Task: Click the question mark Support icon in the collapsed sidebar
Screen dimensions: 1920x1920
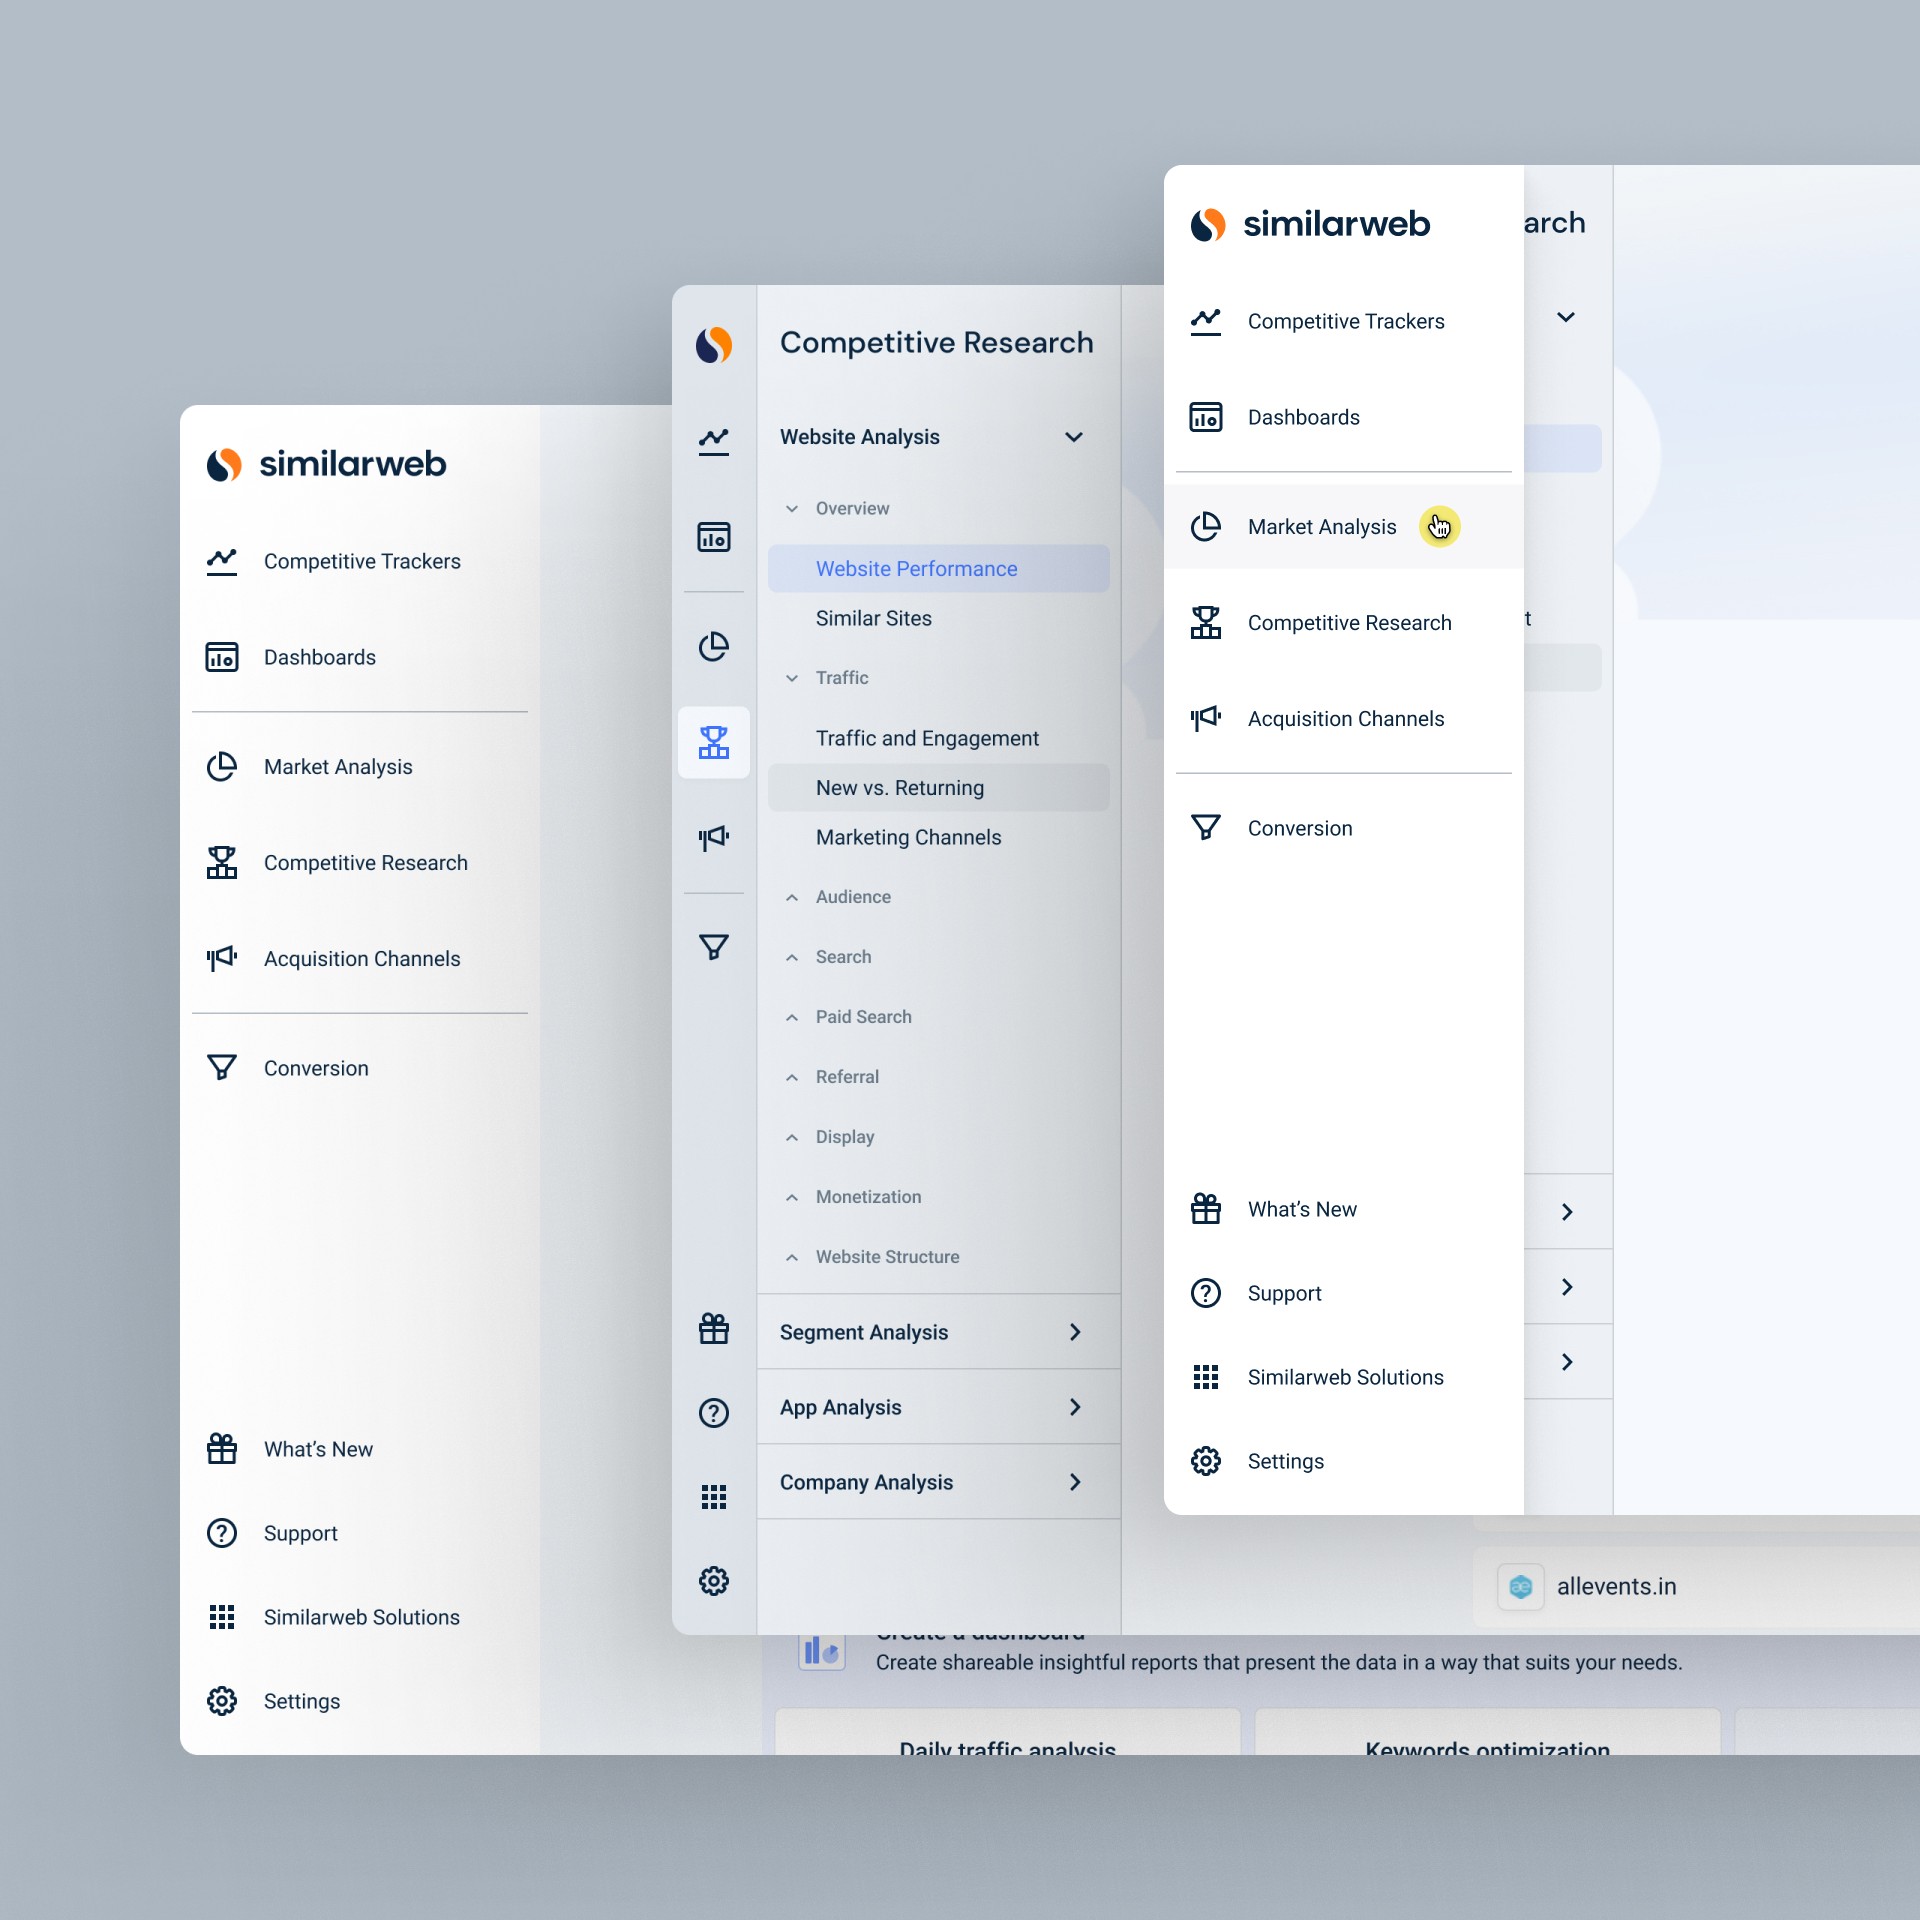Action: click(713, 1412)
